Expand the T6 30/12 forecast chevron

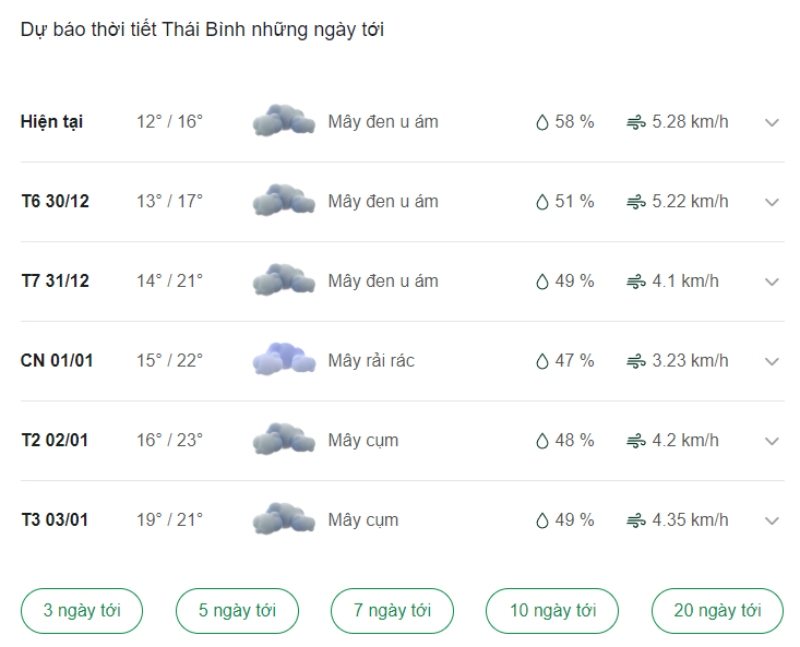click(x=772, y=202)
